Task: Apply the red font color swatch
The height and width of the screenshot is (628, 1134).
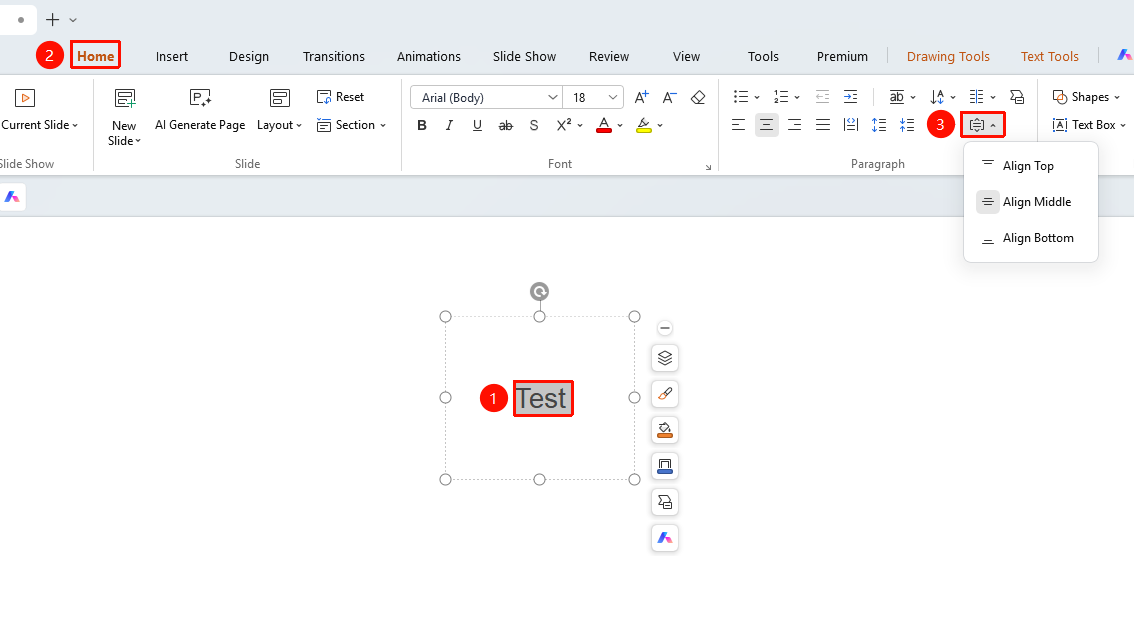Action: (604, 125)
